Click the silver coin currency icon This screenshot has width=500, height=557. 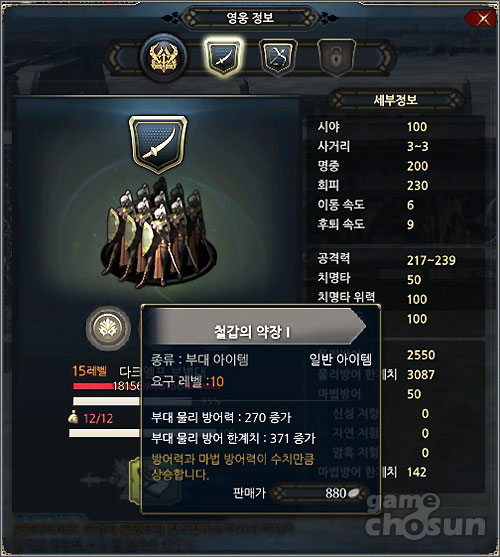click(354, 493)
